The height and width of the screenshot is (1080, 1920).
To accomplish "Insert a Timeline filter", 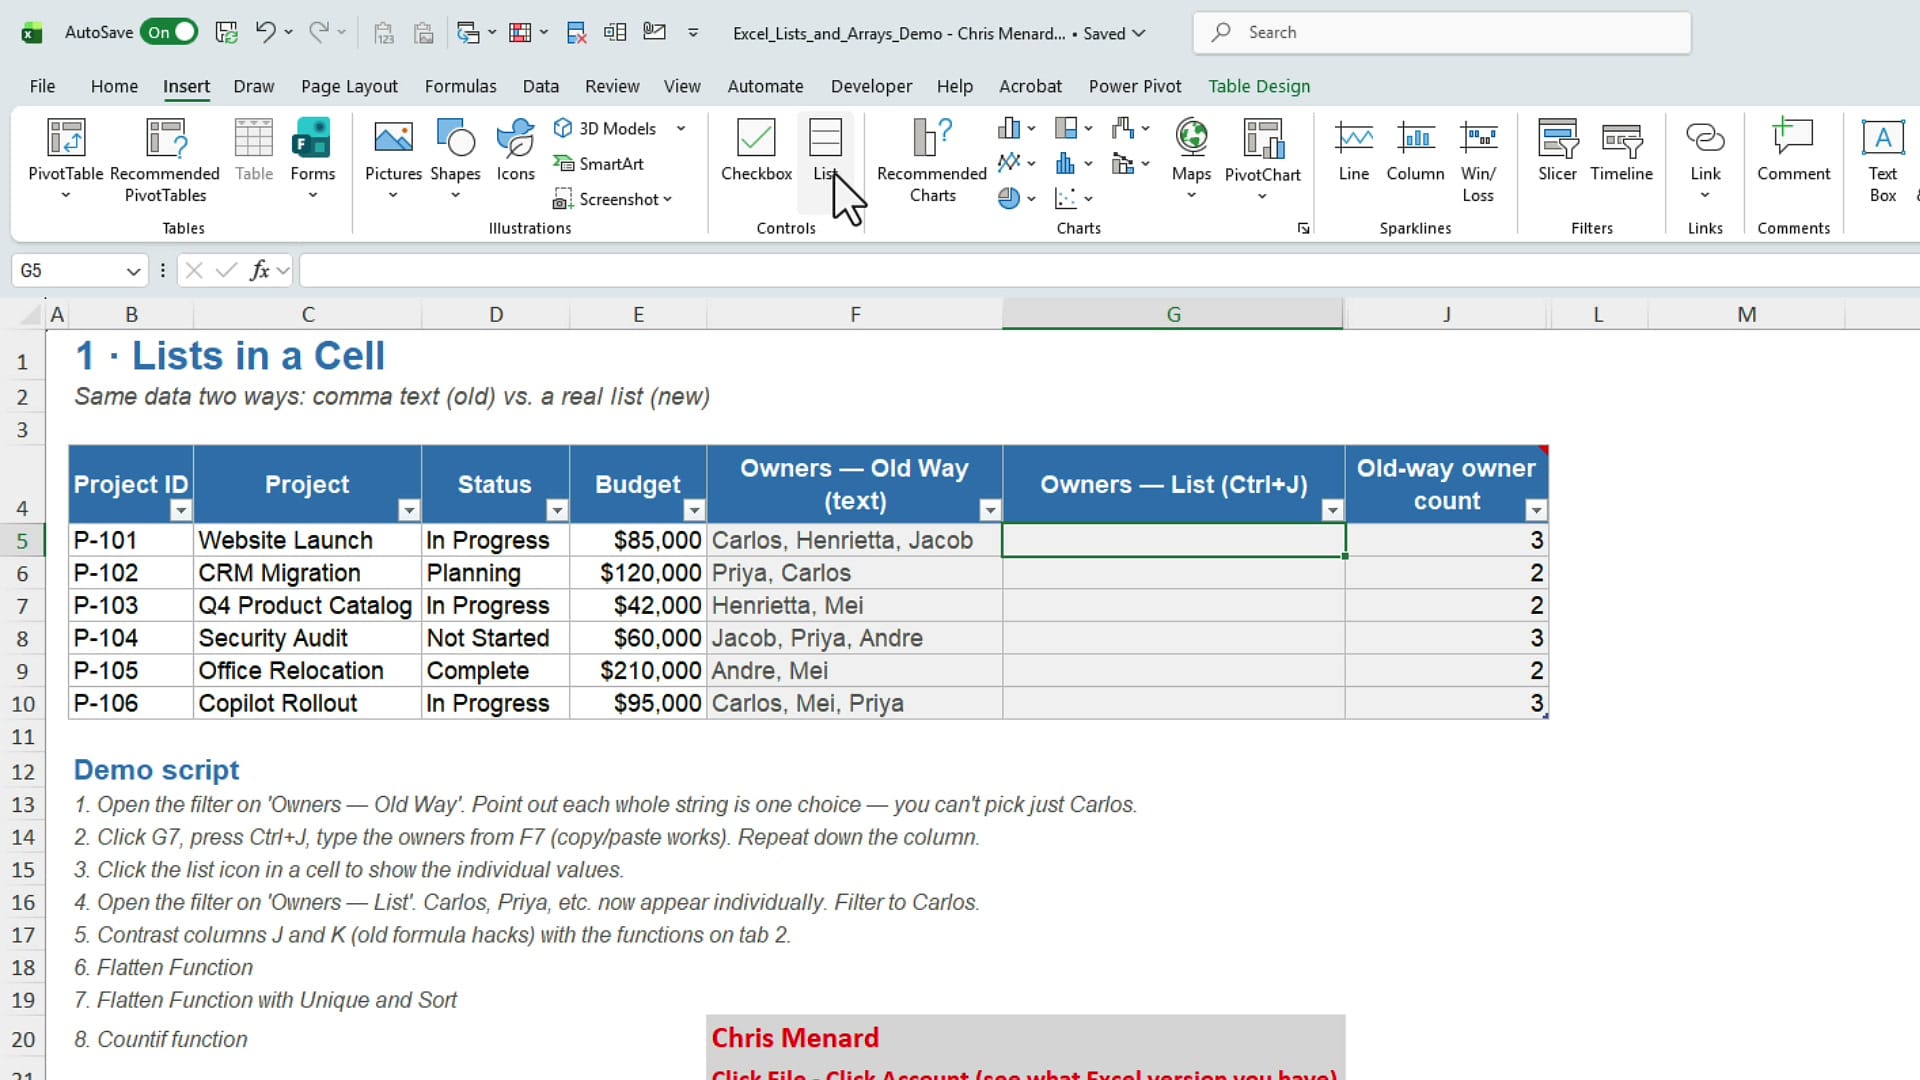I will pos(1621,150).
